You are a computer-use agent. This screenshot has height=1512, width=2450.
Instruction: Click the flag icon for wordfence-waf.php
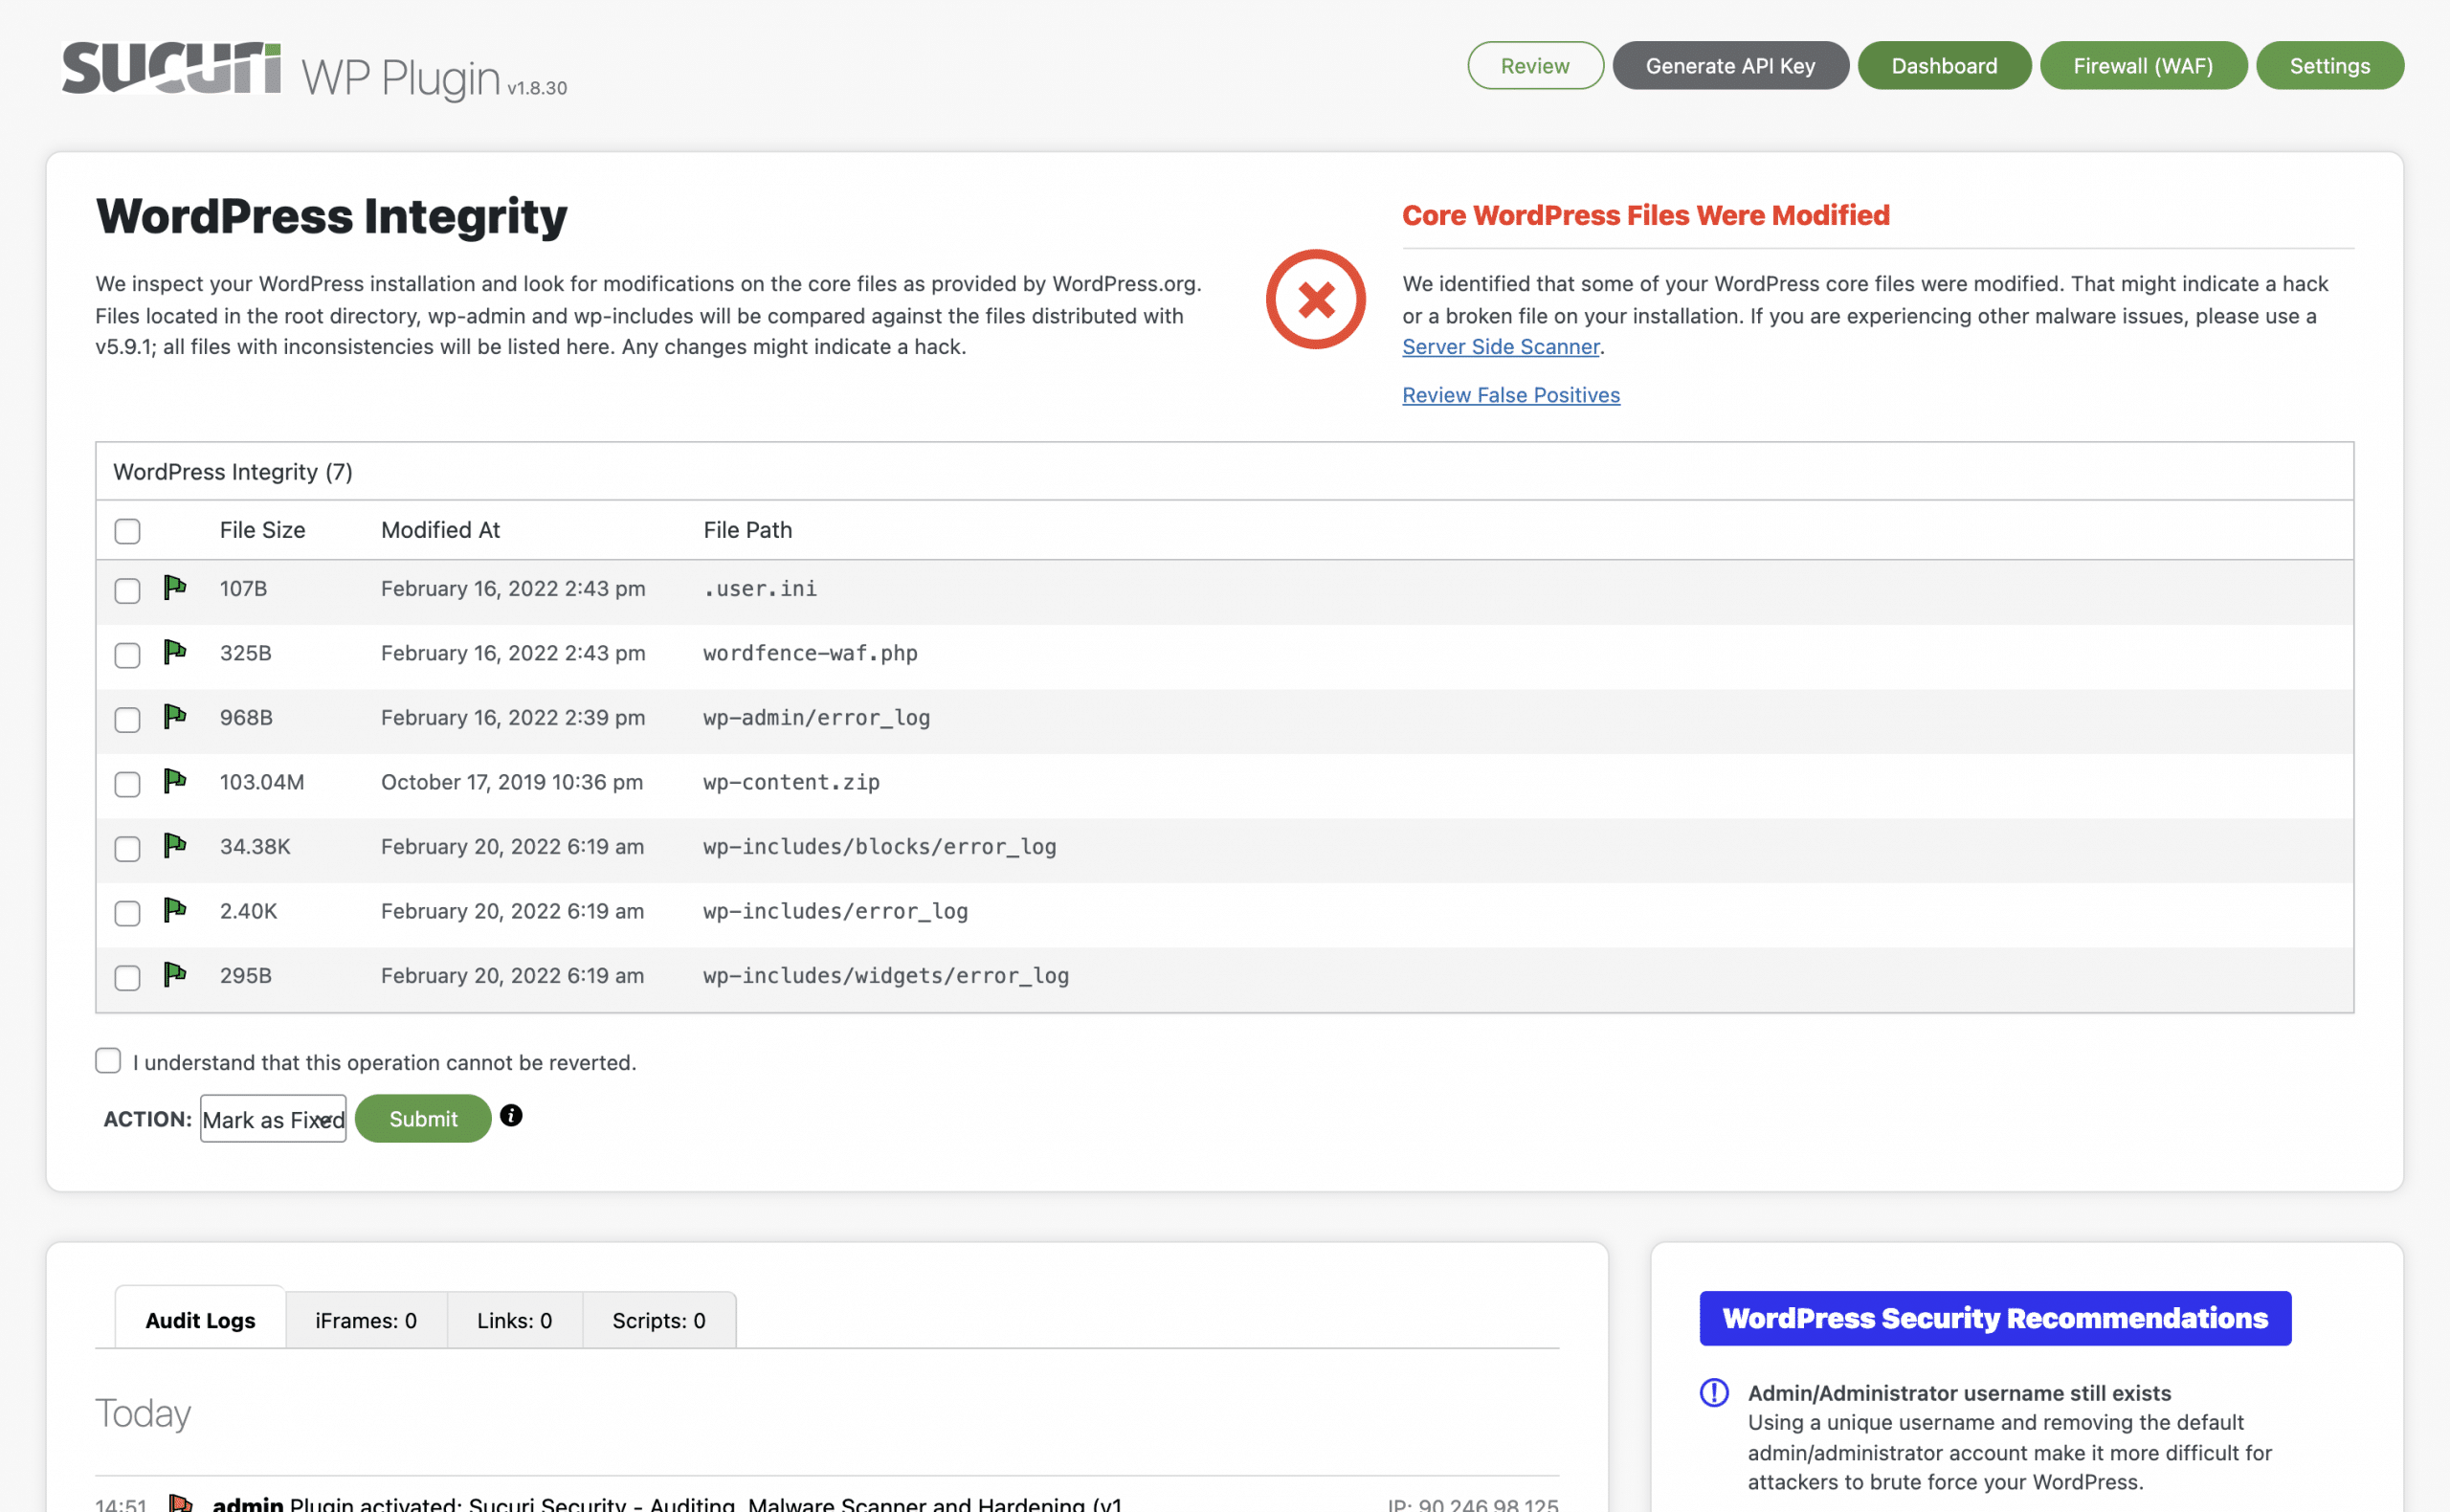point(175,653)
